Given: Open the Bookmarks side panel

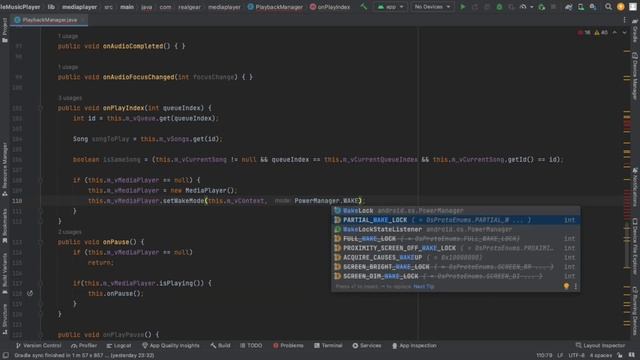Looking at the screenshot, I should point(4,226).
